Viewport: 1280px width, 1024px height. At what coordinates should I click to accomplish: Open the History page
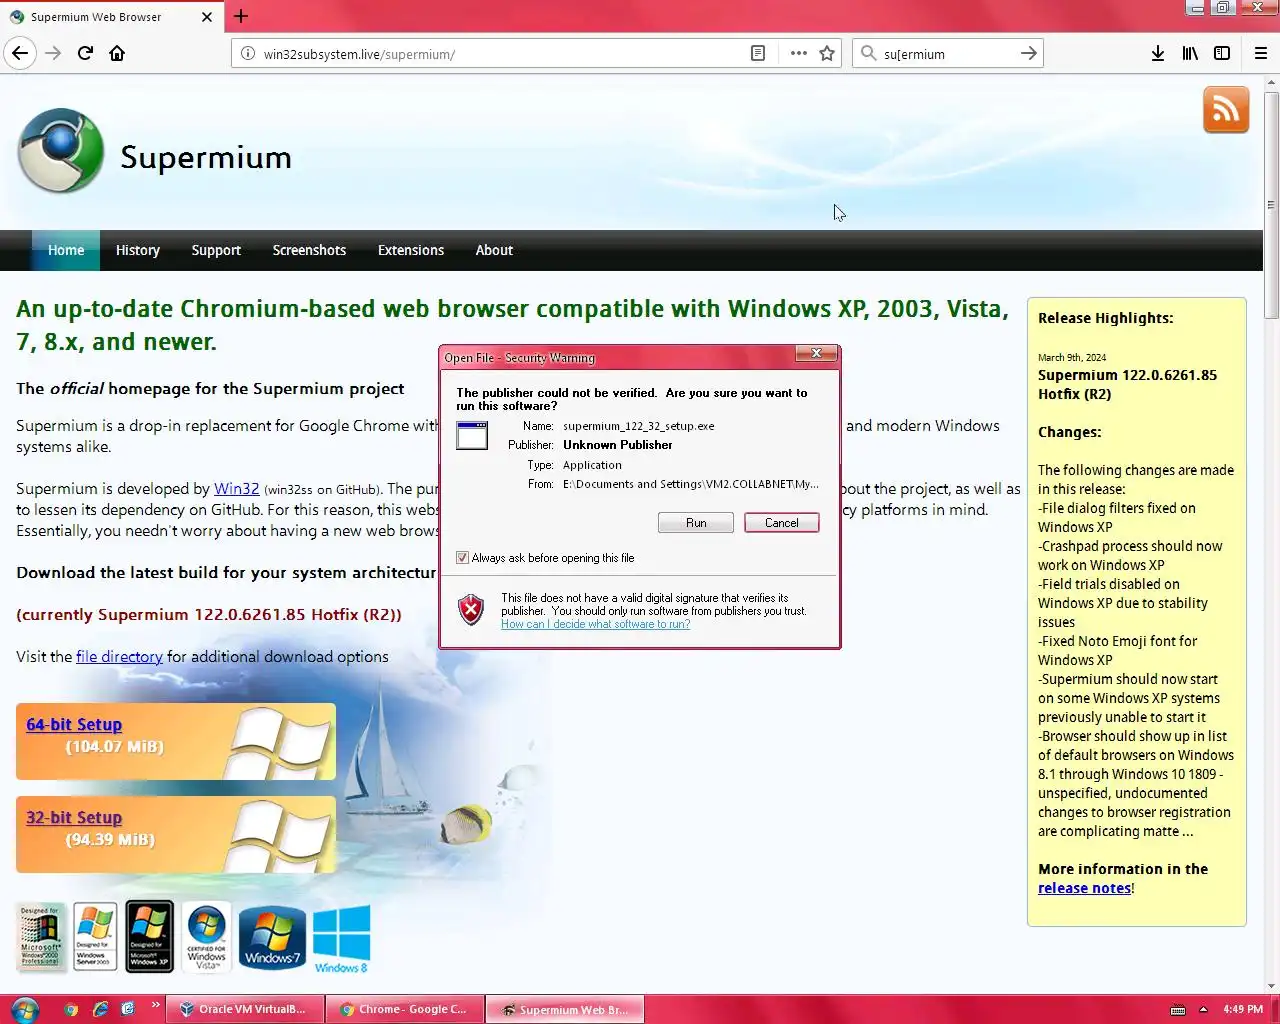tap(138, 250)
